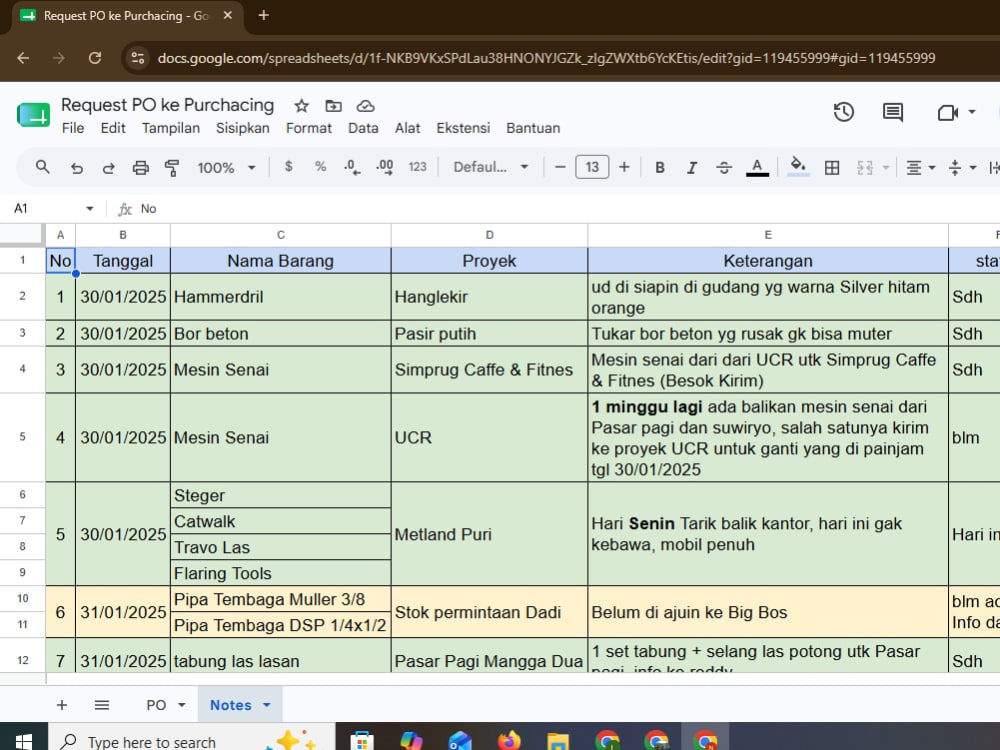Open a new browser tab
The height and width of the screenshot is (750, 1000).
pyautogui.click(x=263, y=15)
